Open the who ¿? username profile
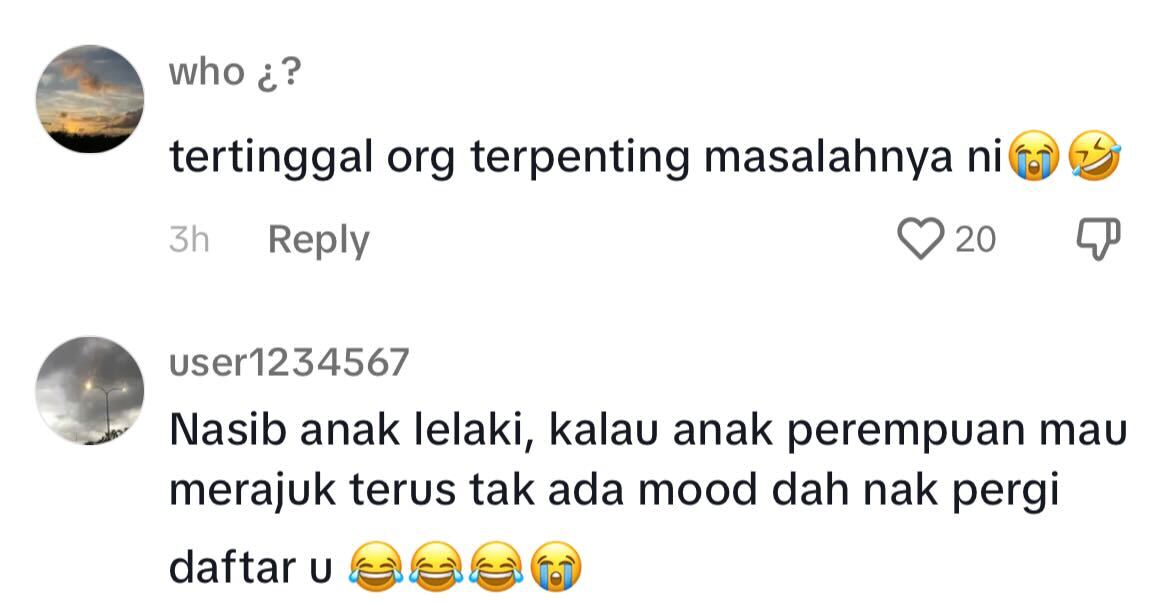Viewport: 1170px width, 604px height. [234, 72]
